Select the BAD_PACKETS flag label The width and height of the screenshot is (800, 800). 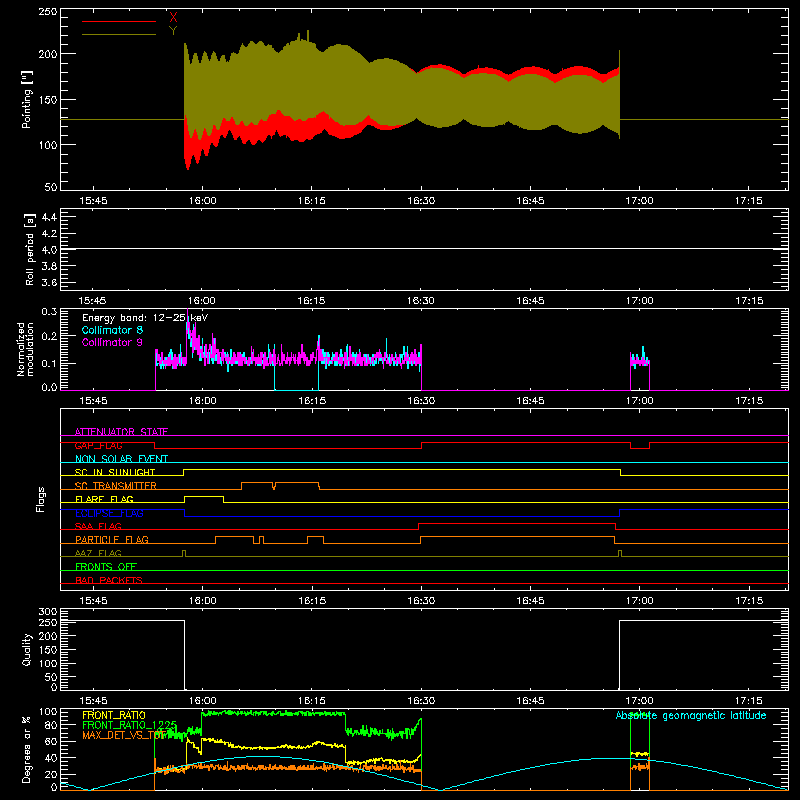tap(109, 580)
